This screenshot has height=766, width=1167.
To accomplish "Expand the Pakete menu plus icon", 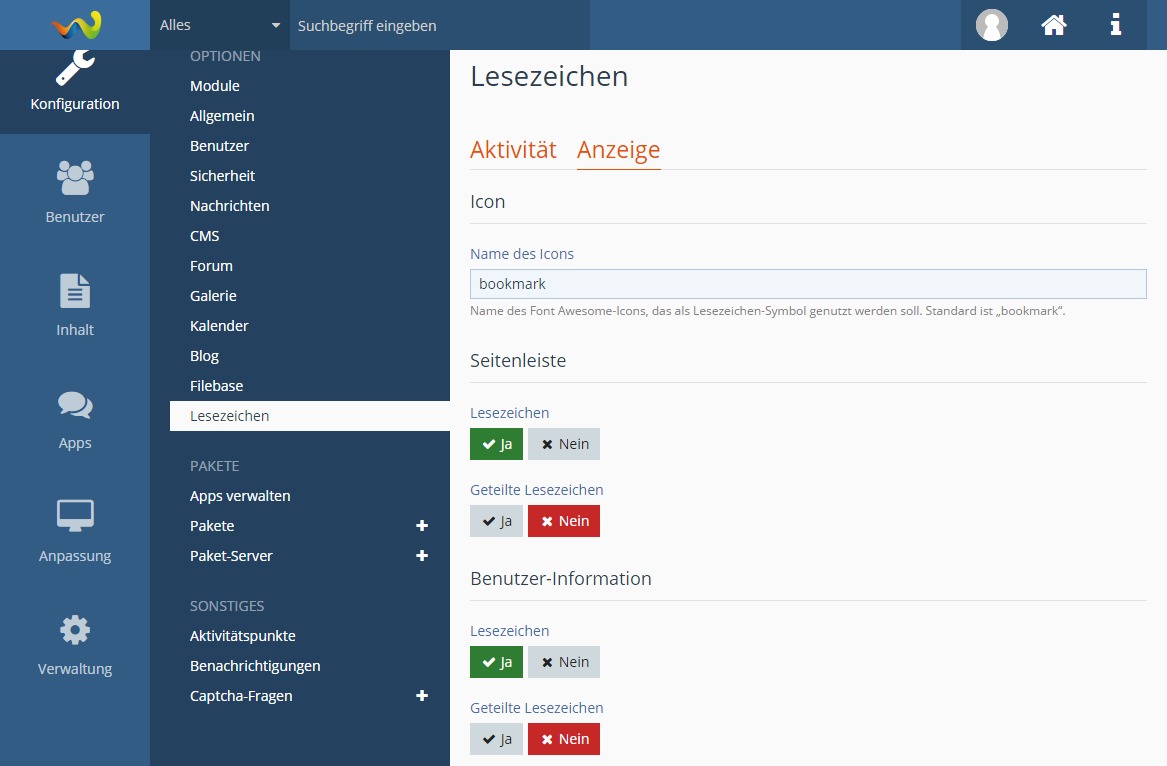I will (x=422, y=526).
